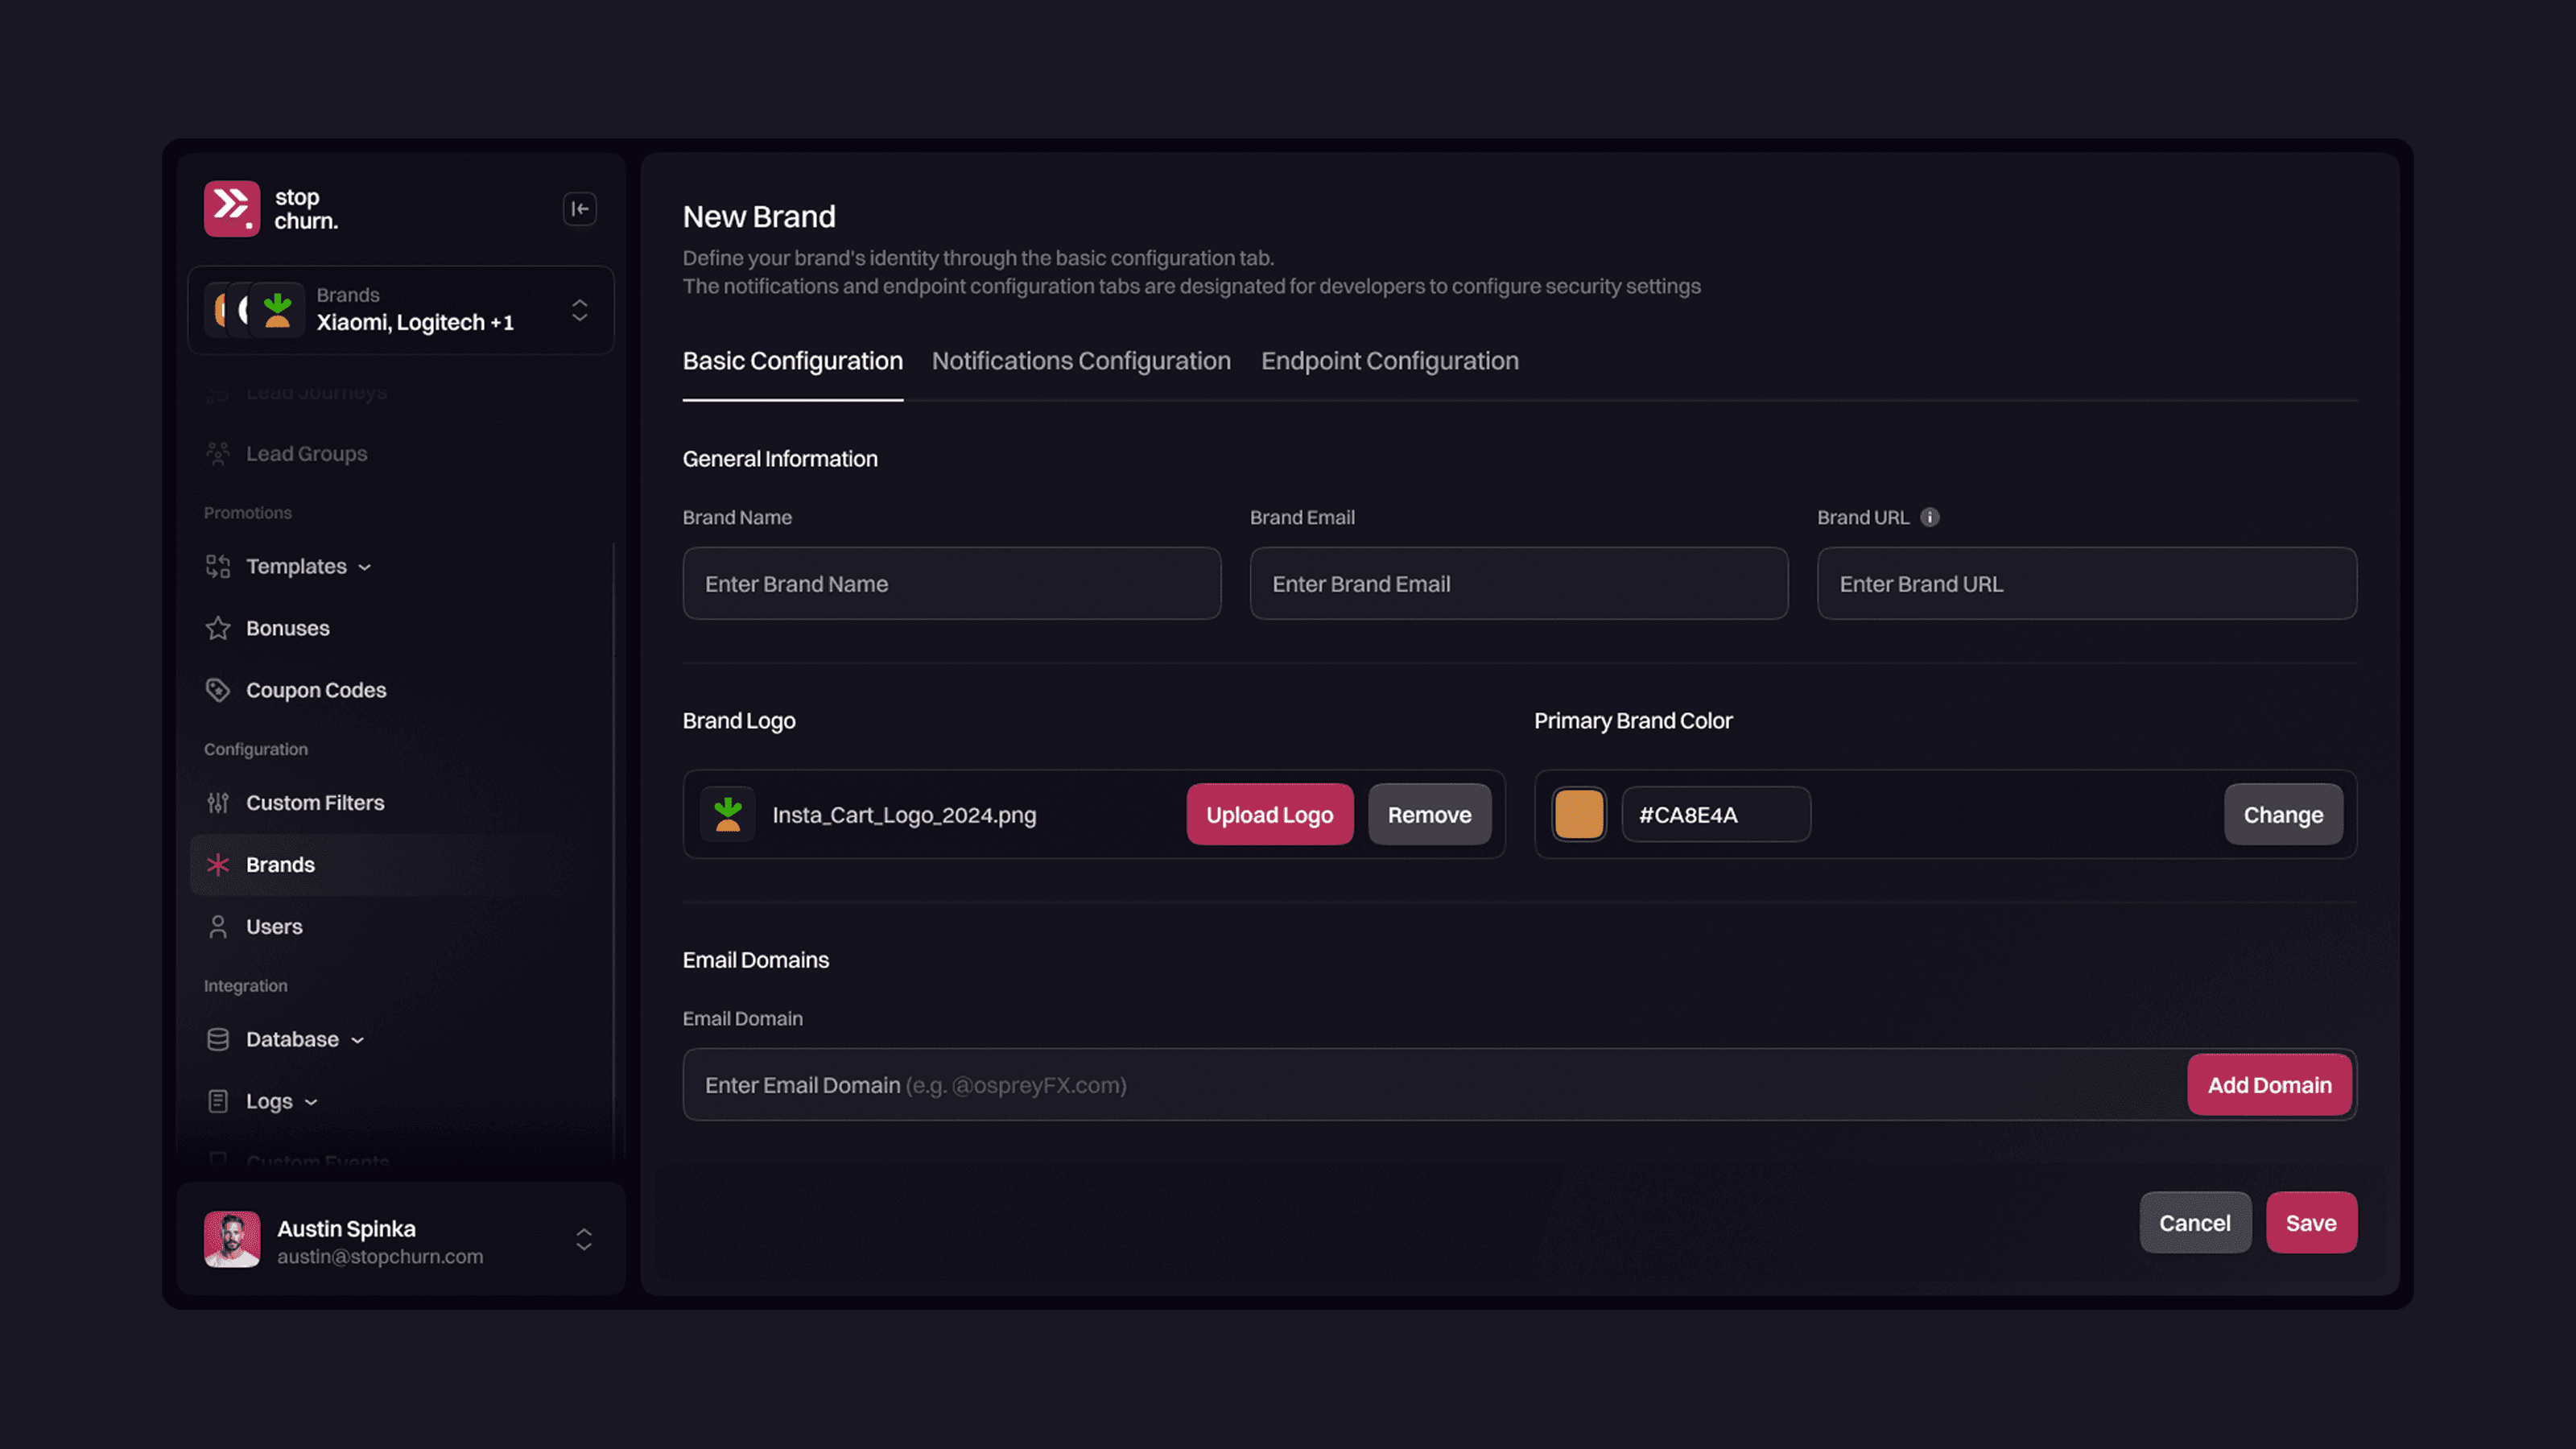Switch to the Notifications Configuration tab
Screen dimensions: 2576x1449
tap(1081, 361)
